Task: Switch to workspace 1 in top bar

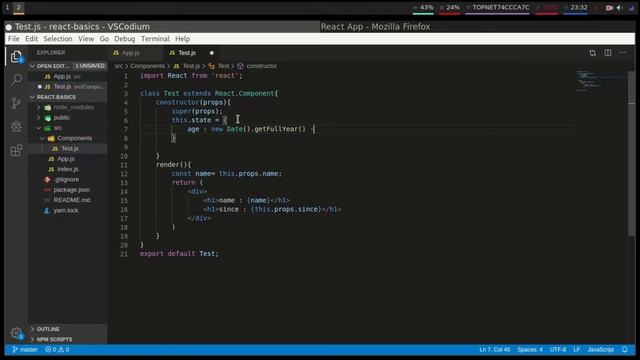Action: (x=7, y=7)
